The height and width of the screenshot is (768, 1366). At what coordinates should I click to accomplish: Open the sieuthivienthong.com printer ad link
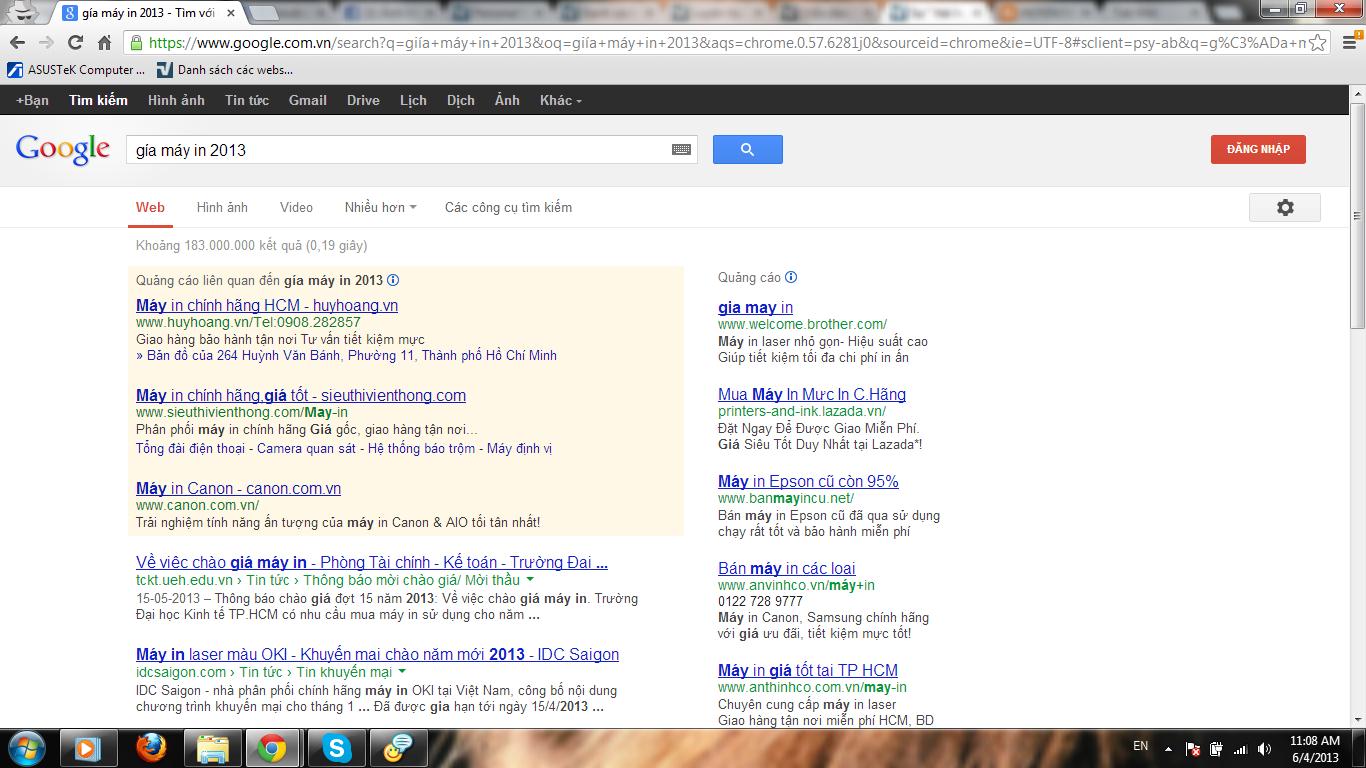(x=301, y=396)
